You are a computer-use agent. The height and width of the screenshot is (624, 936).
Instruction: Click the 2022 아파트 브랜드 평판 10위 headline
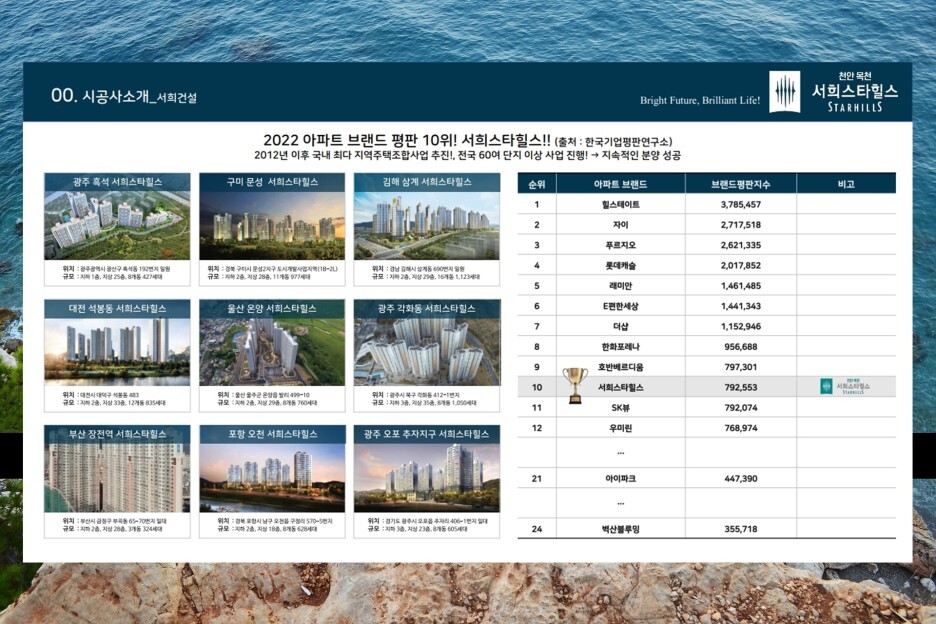407,141
